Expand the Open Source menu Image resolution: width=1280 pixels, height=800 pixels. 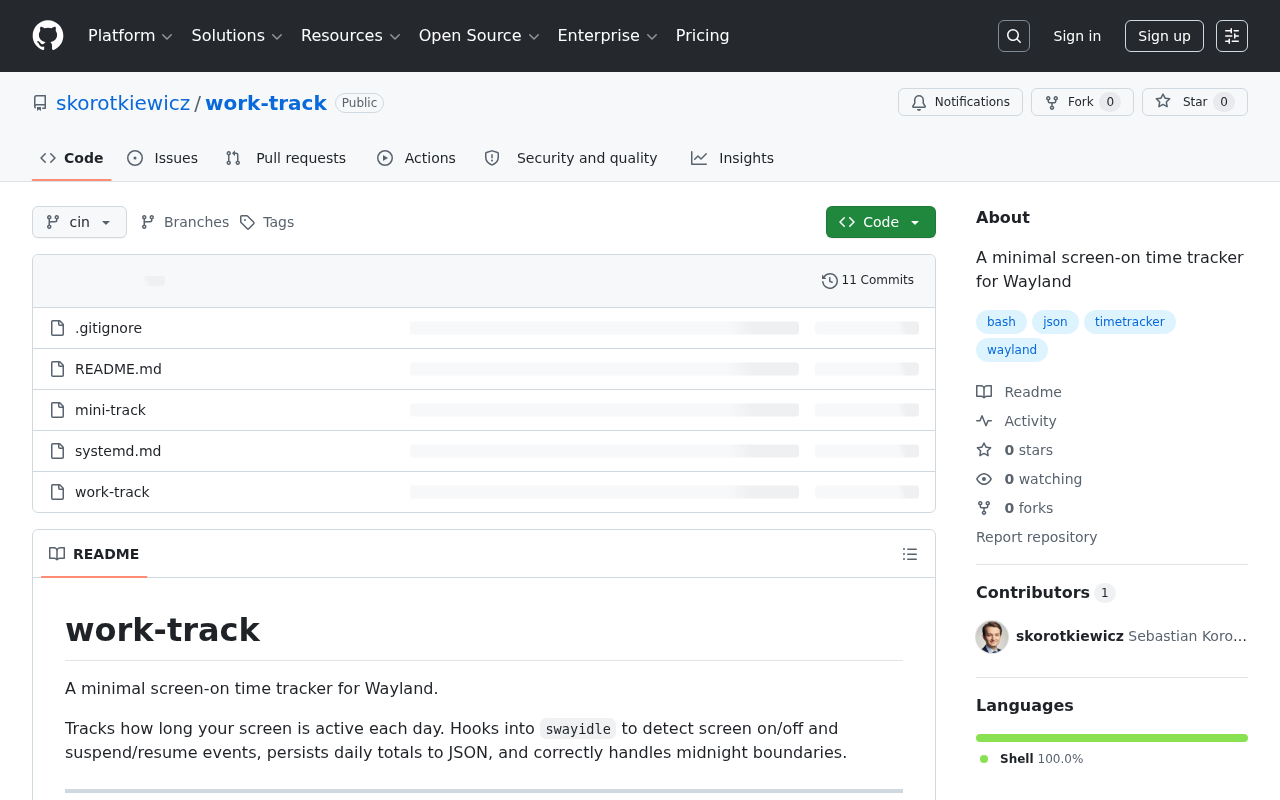479,36
